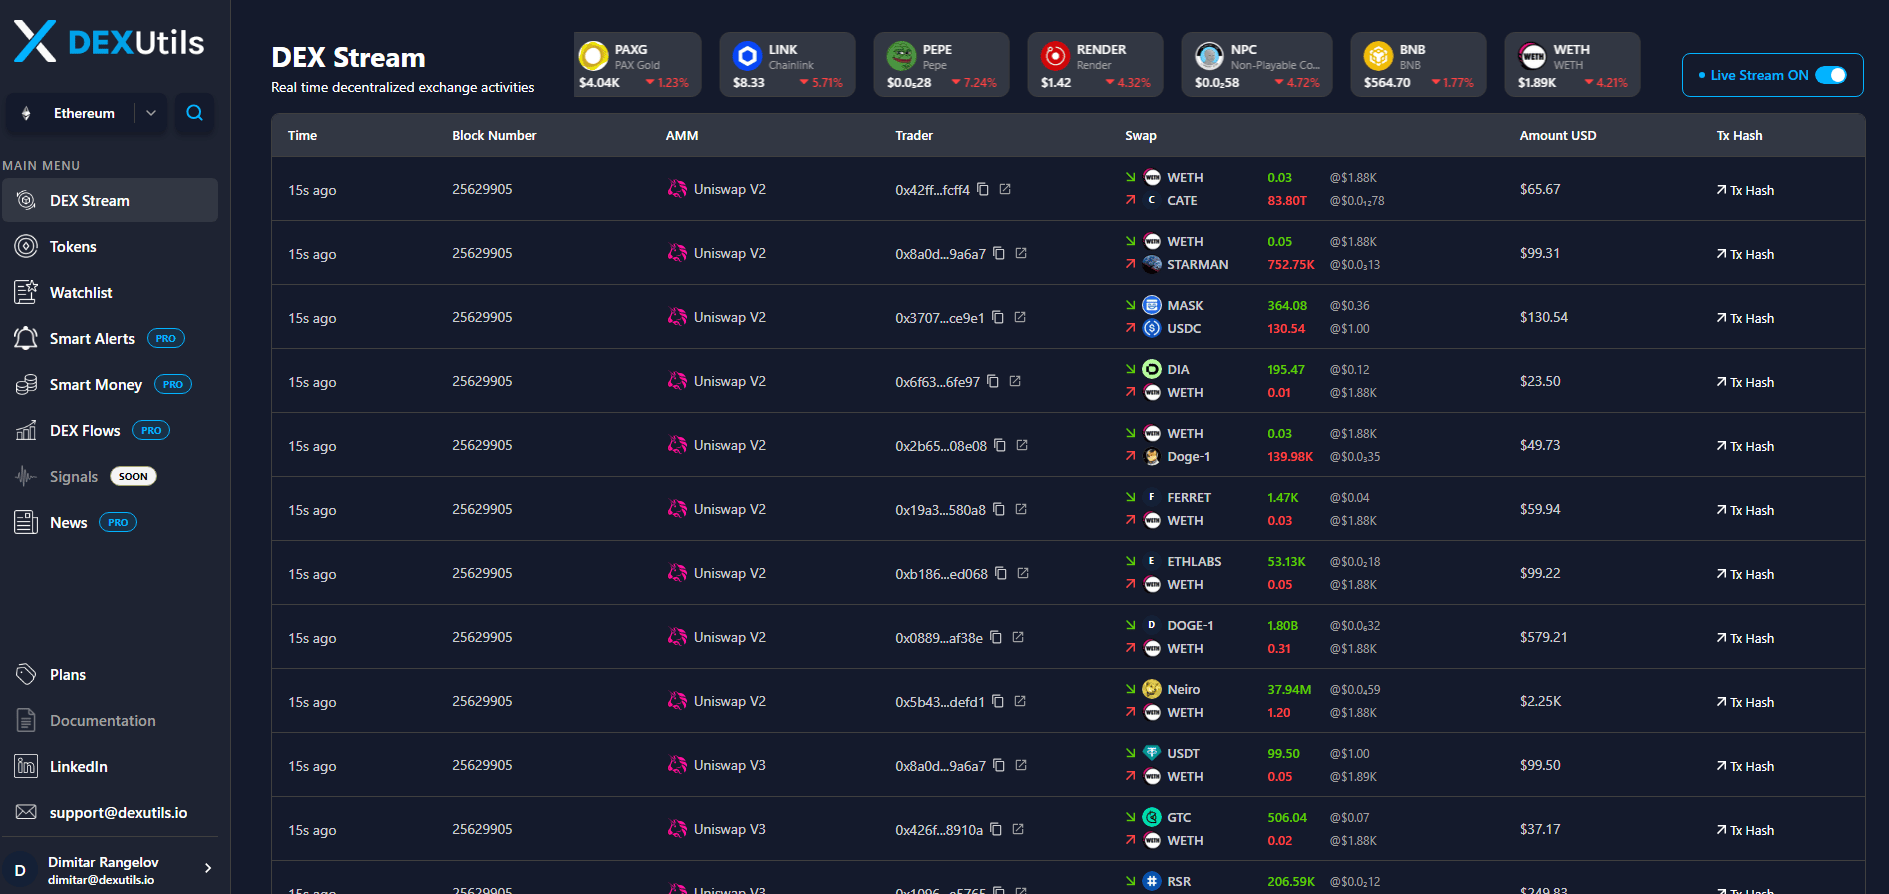This screenshot has width=1889, height=894.
Task: Open the DEX Stream menu item
Action: tap(110, 200)
